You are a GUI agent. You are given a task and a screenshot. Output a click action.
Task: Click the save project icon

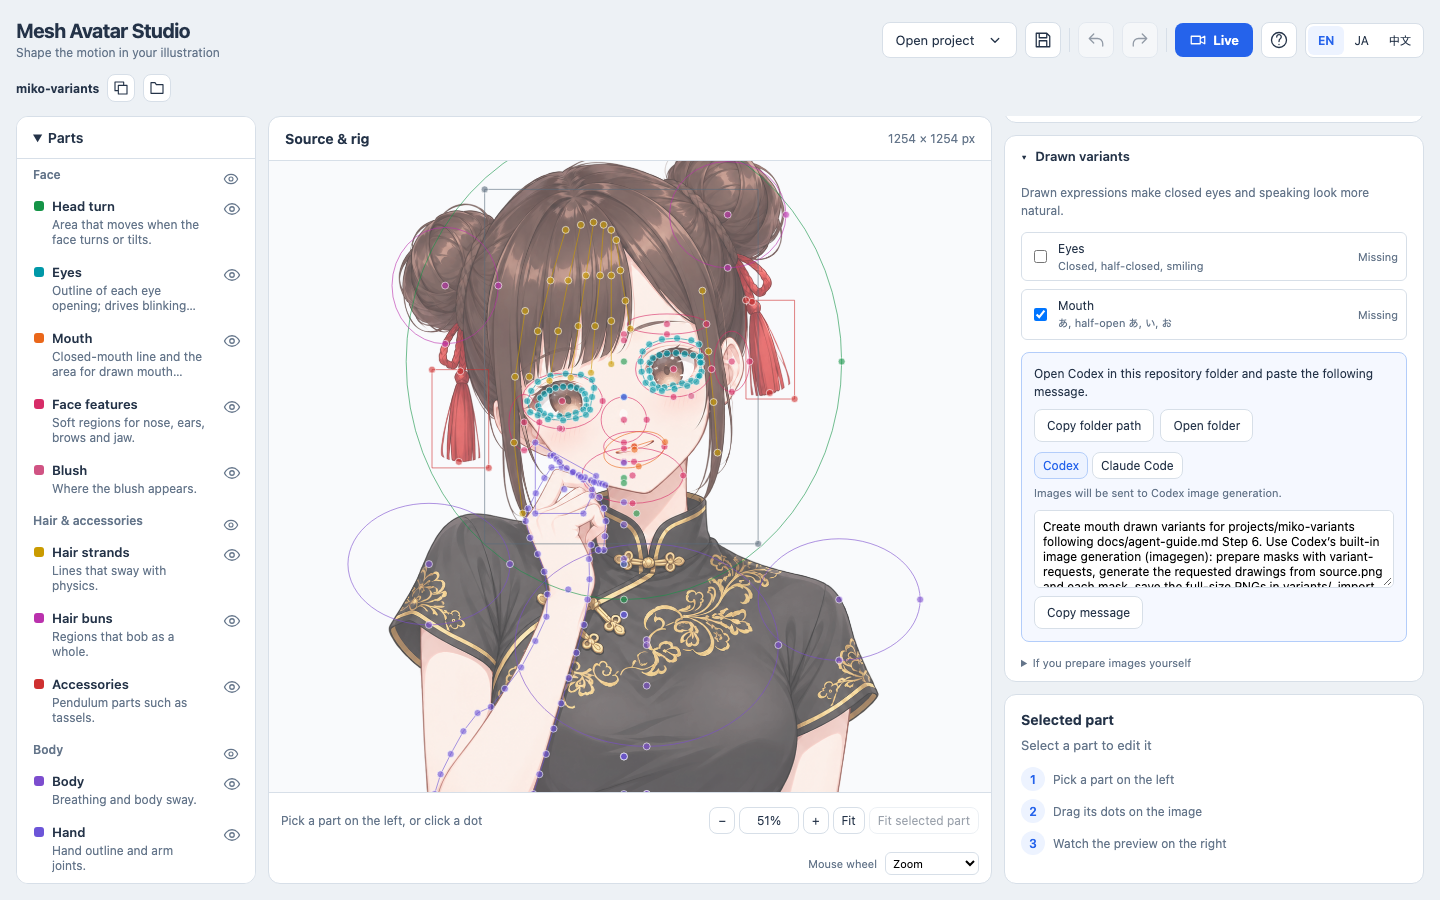tap(1043, 40)
